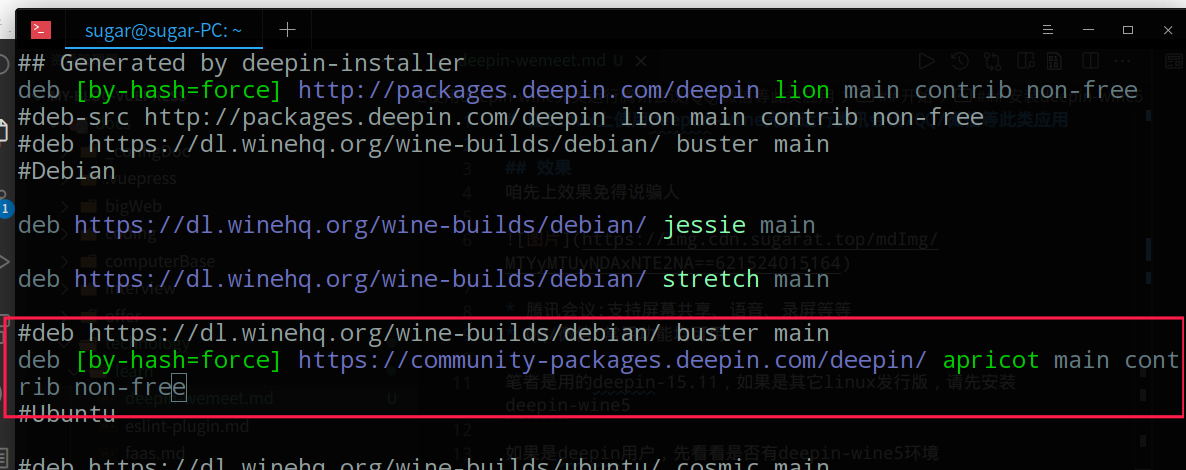Click the community-packages.deepin.com URL in terminal
1186x470 pixels.
click(x=613, y=360)
